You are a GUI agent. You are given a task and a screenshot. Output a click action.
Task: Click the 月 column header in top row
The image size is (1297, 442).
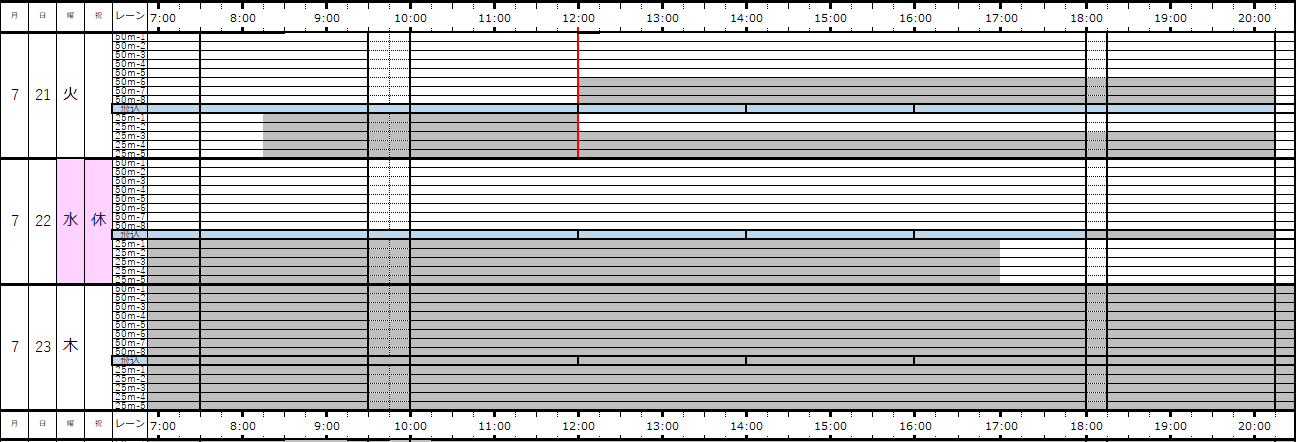pyautogui.click(x=14, y=17)
